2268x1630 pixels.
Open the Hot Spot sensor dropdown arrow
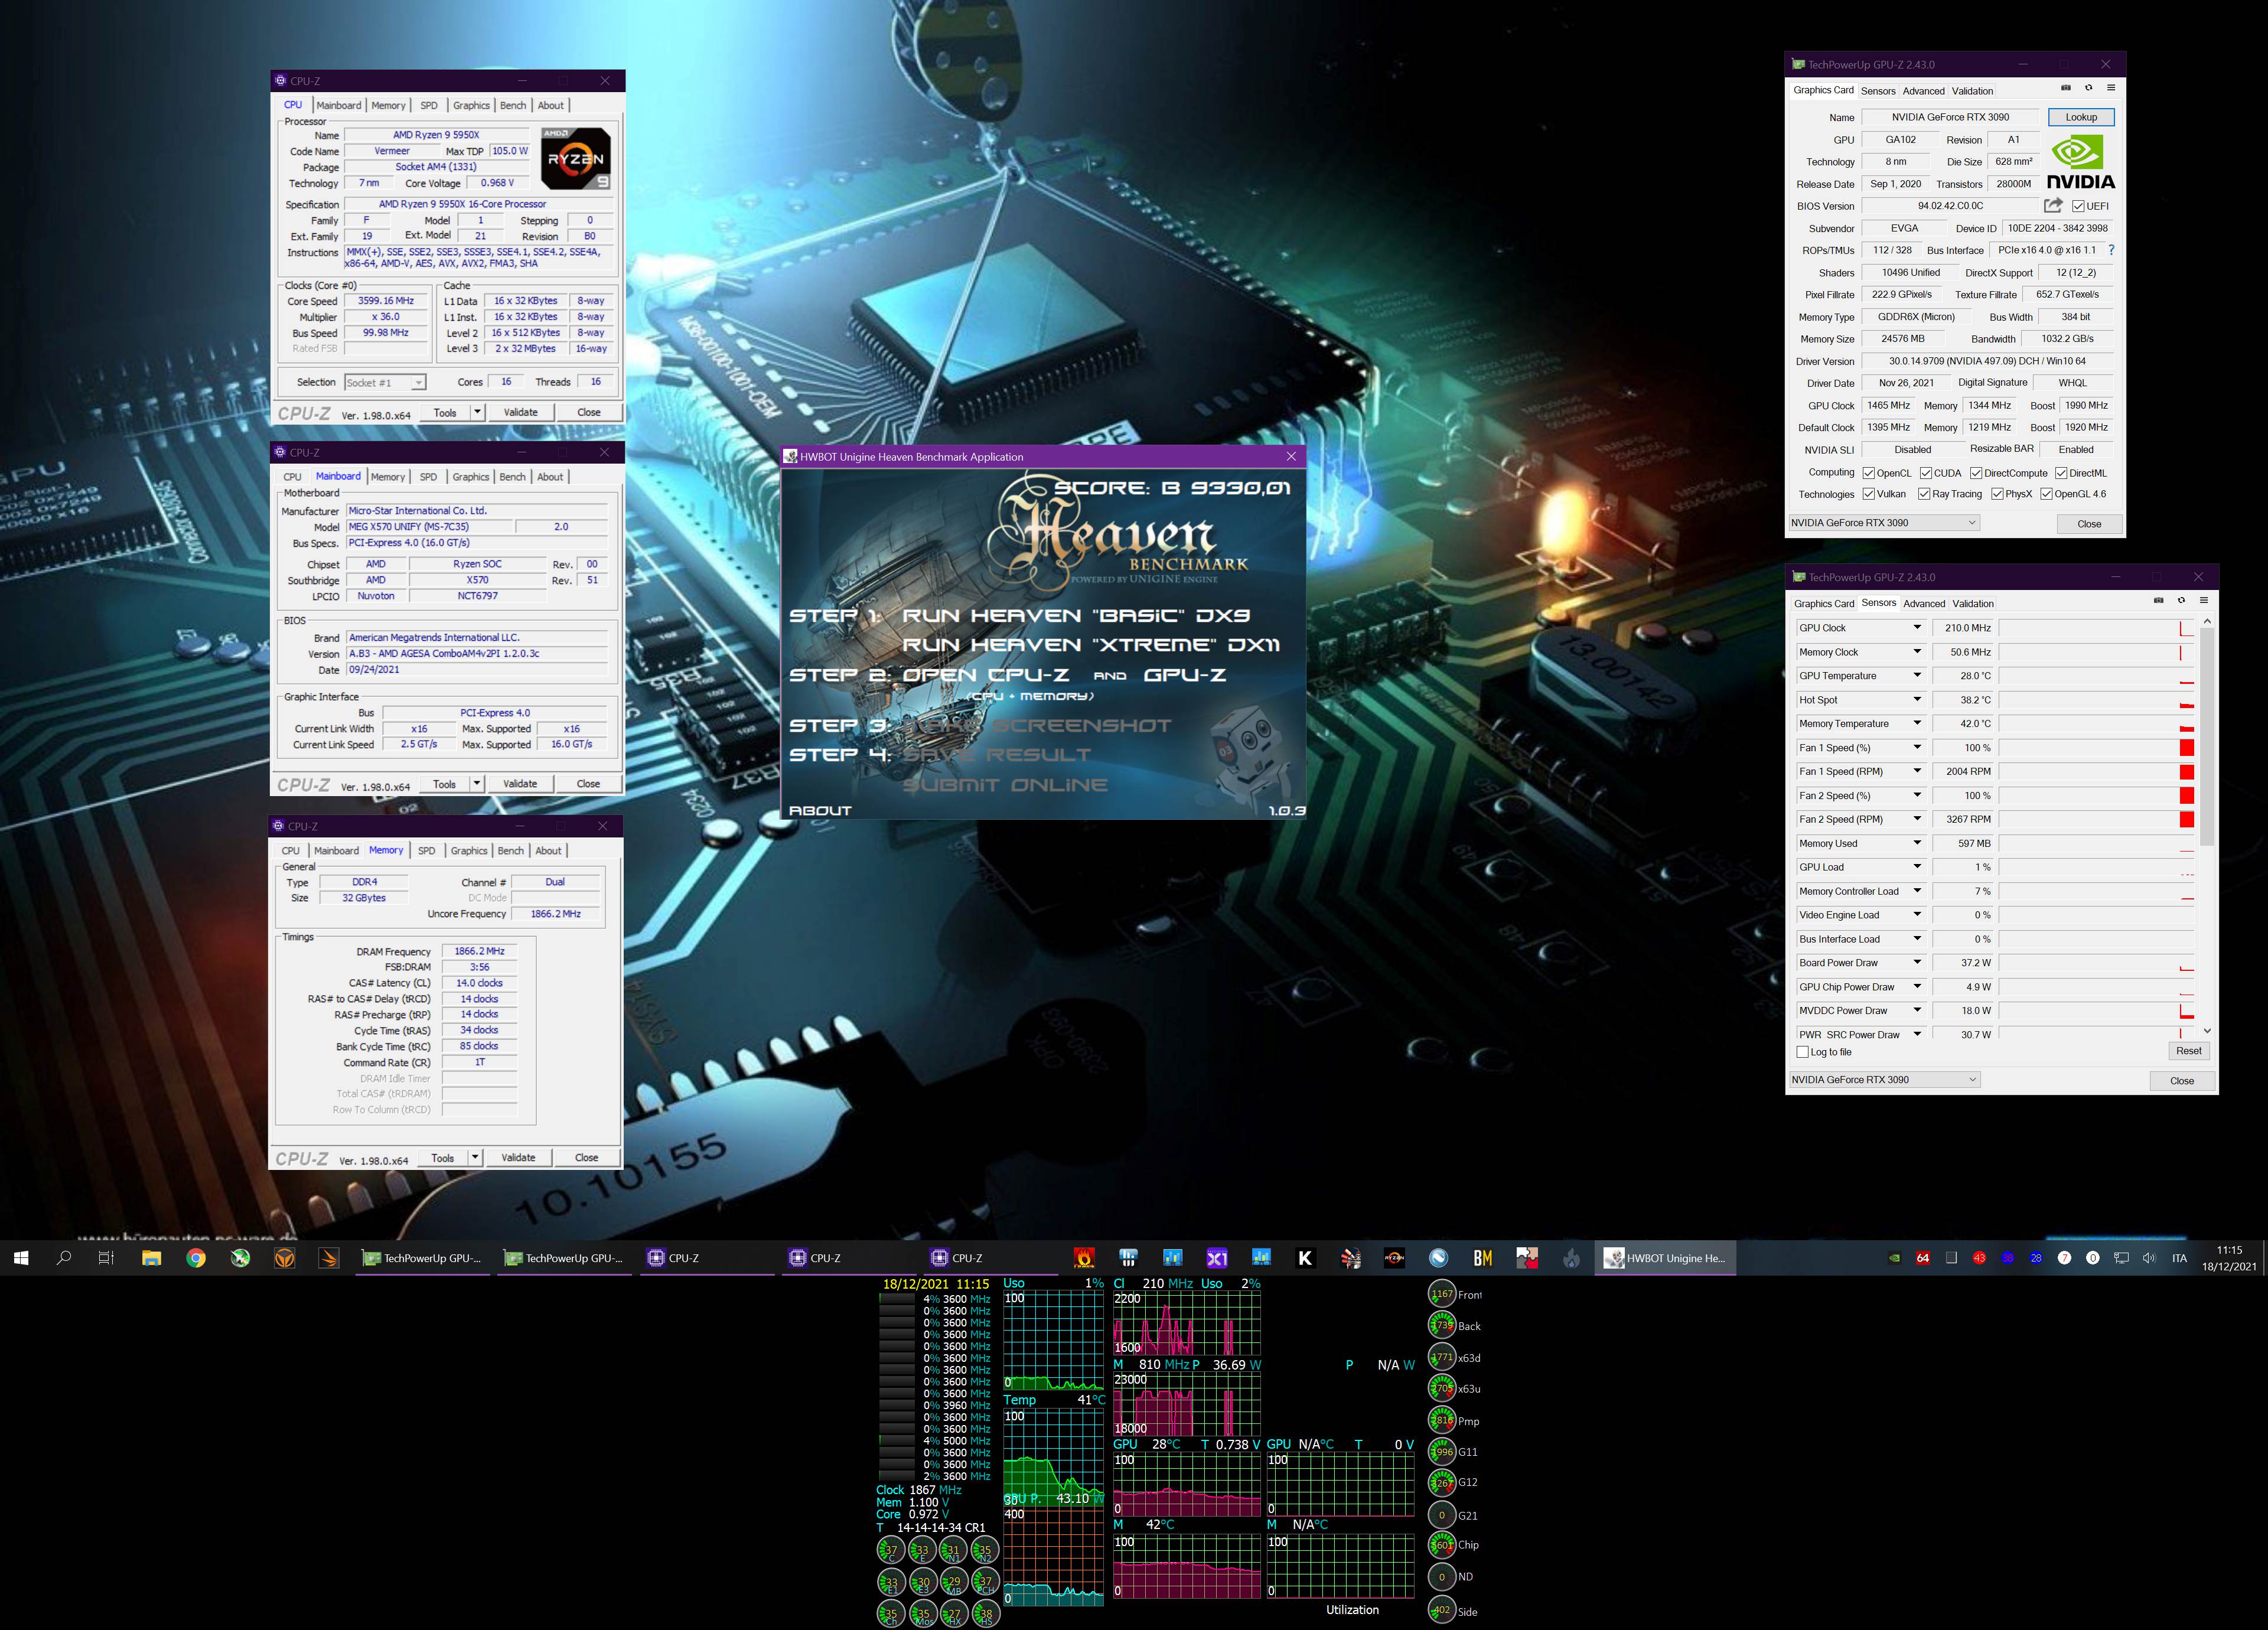pyautogui.click(x=1917, y=700)
